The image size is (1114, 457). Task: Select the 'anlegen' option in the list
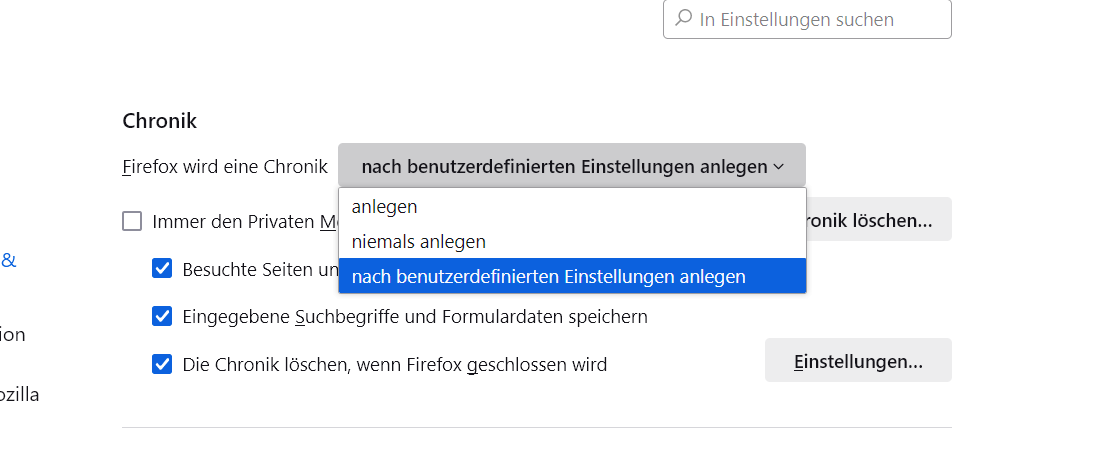click(x=385, y=206)
